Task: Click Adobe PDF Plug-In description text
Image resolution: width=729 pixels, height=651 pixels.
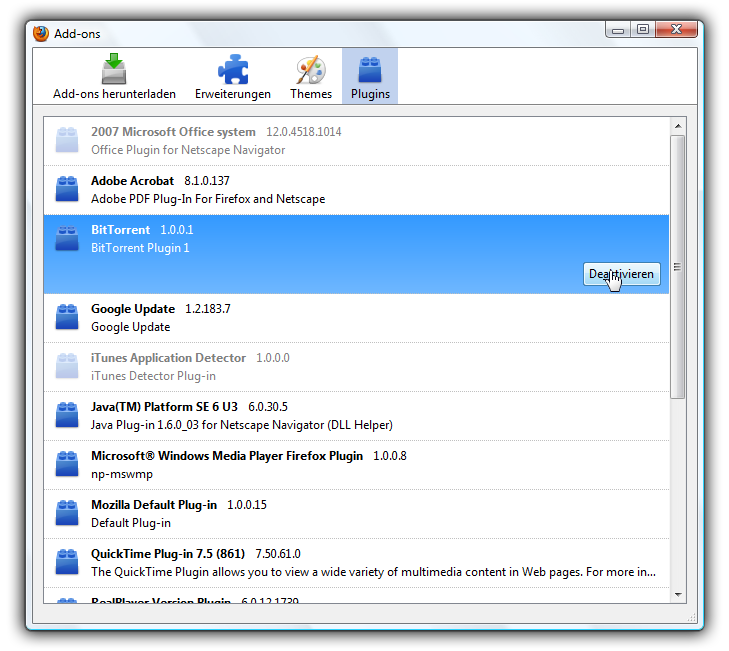Action: click(x=208, y=199)
